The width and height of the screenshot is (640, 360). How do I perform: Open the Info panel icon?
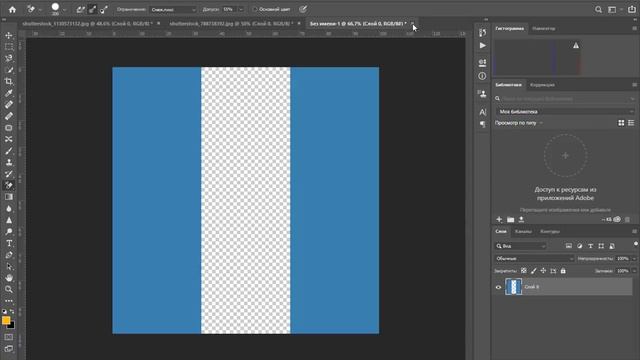click(482, 76)
